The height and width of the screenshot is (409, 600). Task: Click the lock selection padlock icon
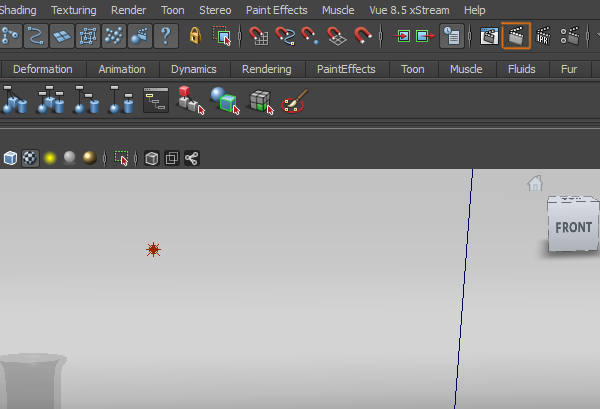click(194, 37)
